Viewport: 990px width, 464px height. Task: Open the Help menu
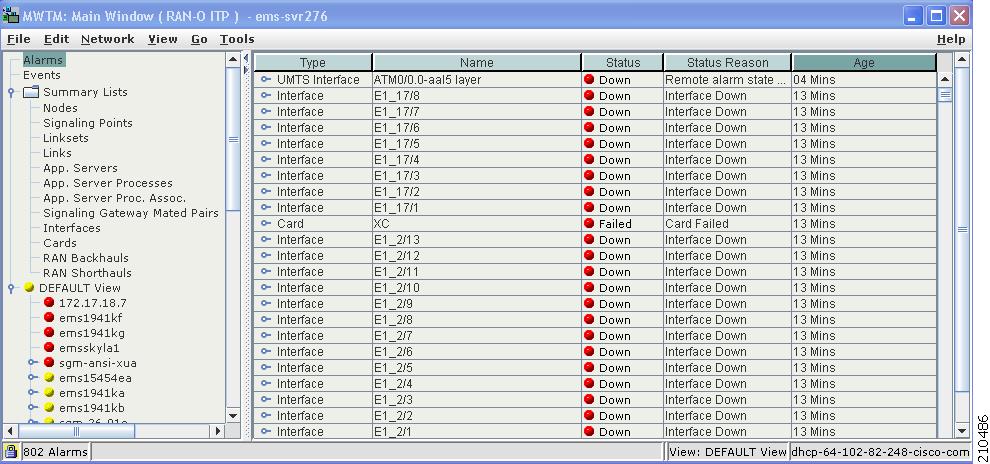coord(950,39)
